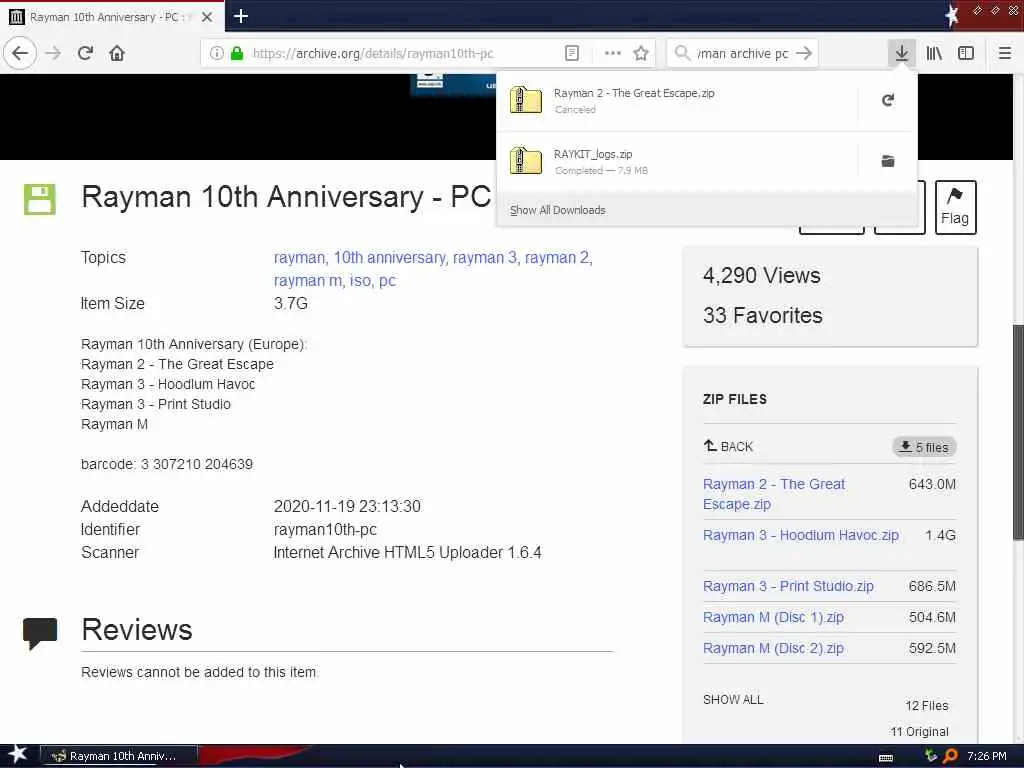Screen dimensions: 1024x768
Task: Open the star start menu on taskbar
Action: tap(17, 755)
